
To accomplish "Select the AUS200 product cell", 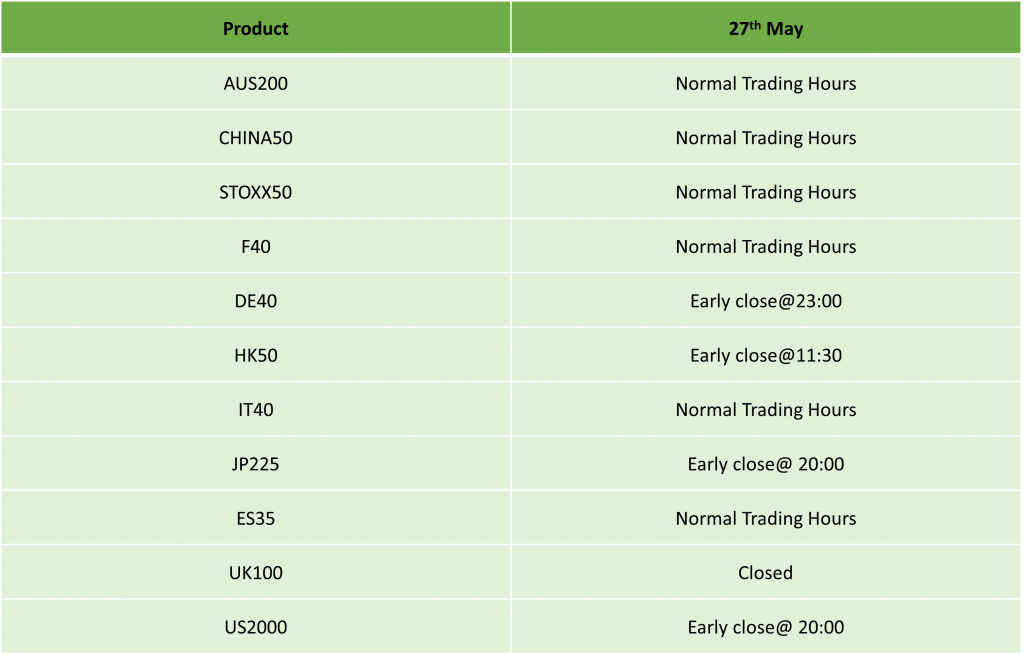I will click(x=255, y=84).
